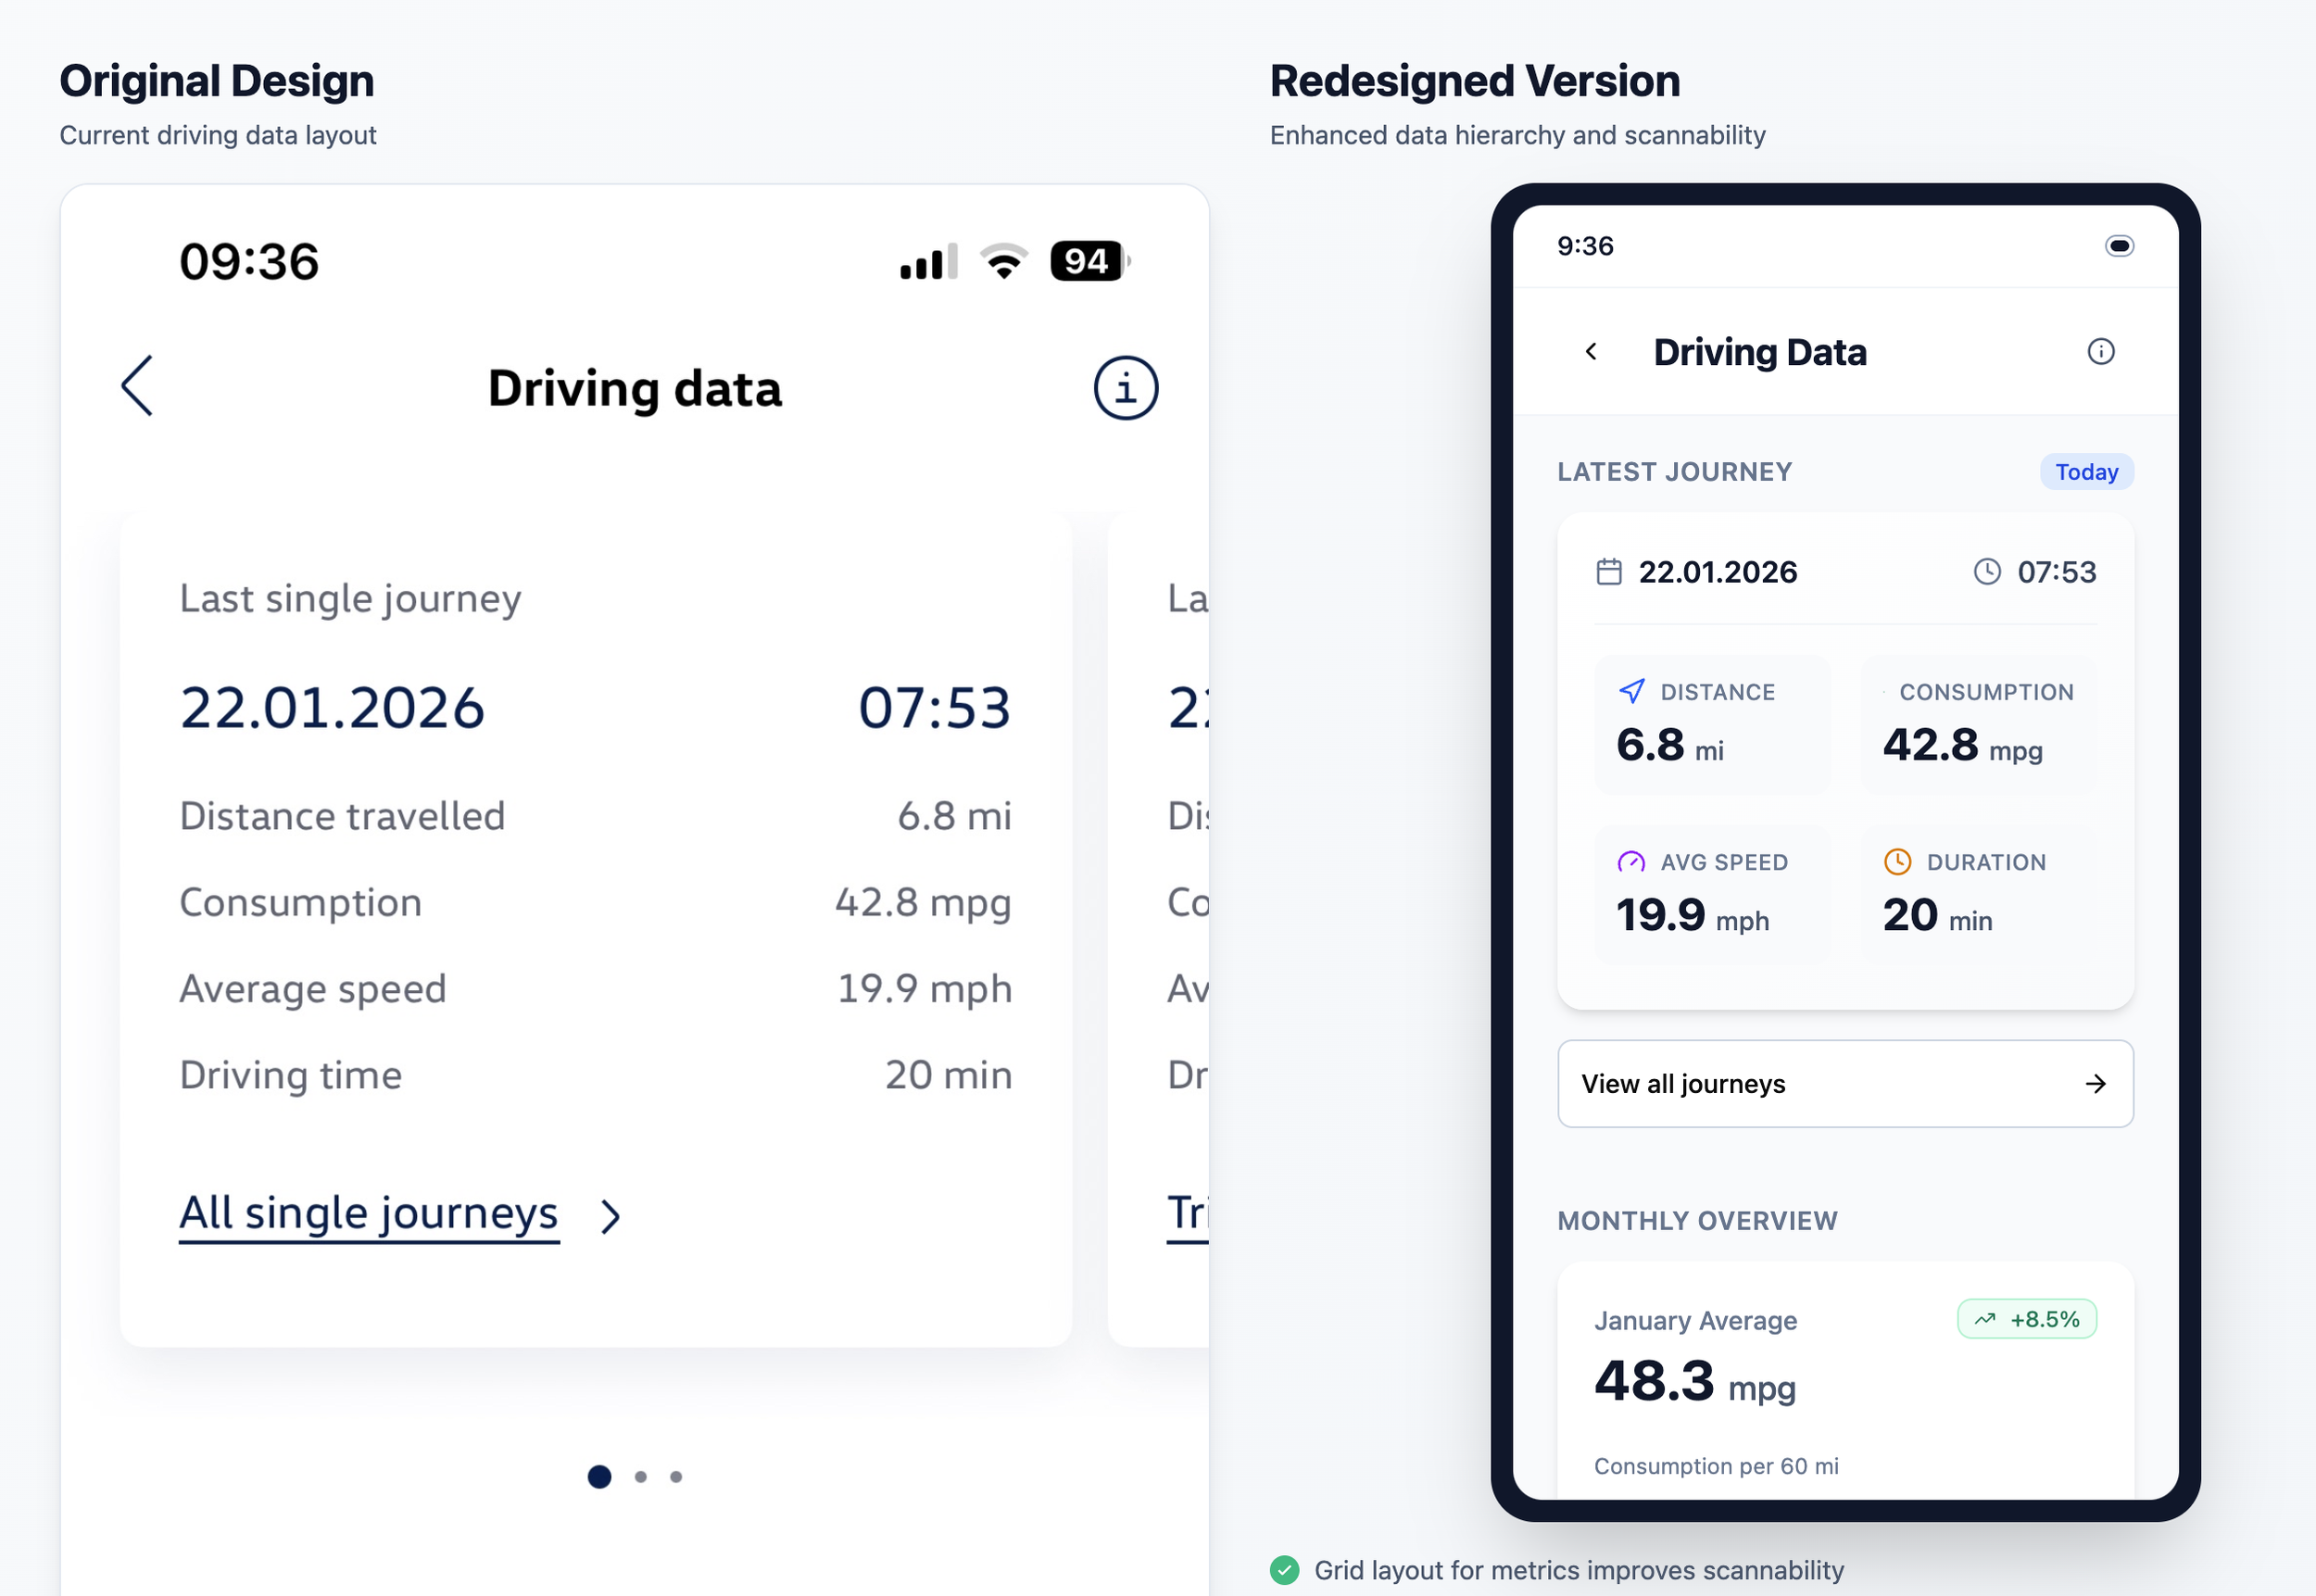Select the first carousel page dot
2316x1596 pixels.
point(599,1477)
